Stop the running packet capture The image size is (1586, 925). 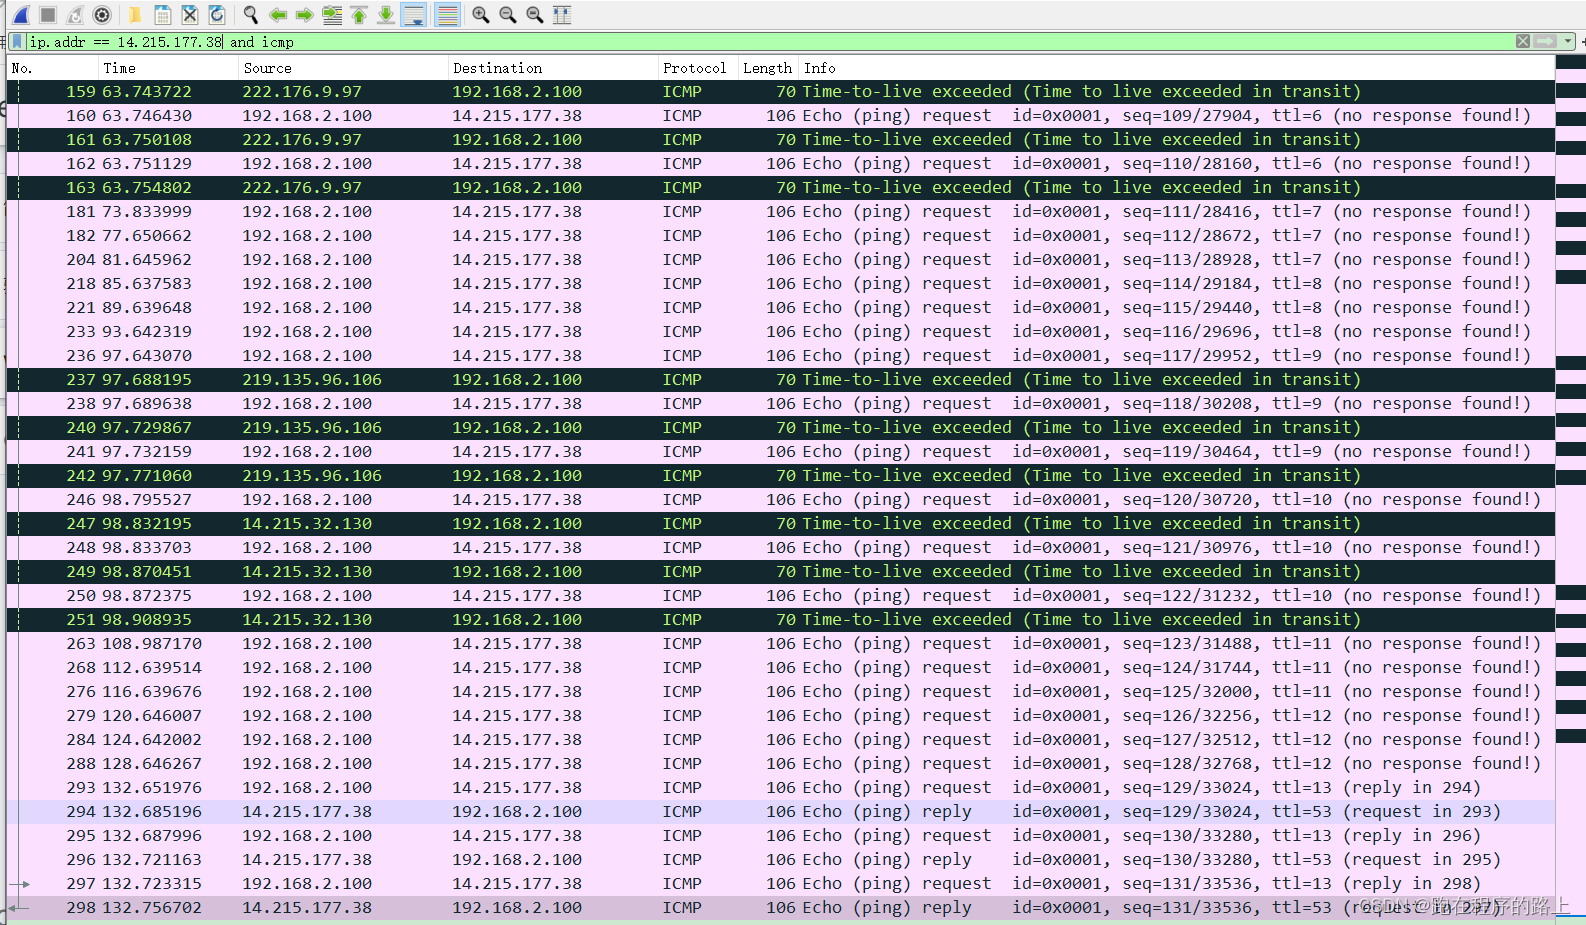(47, 15)
